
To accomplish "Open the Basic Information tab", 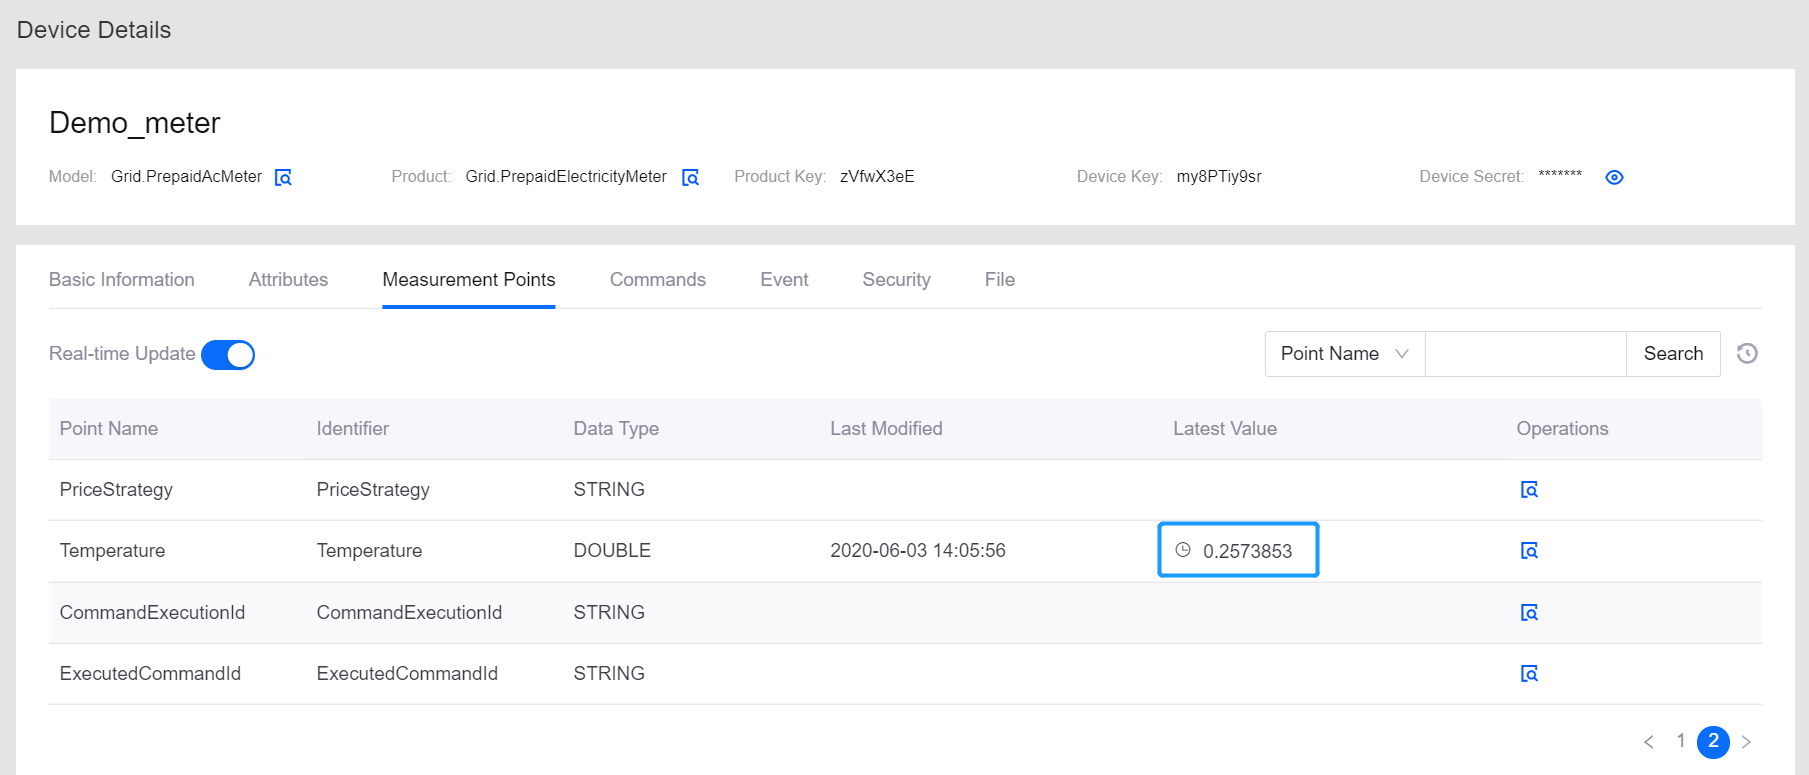I will pyautogui.click(x=122, y=280).
